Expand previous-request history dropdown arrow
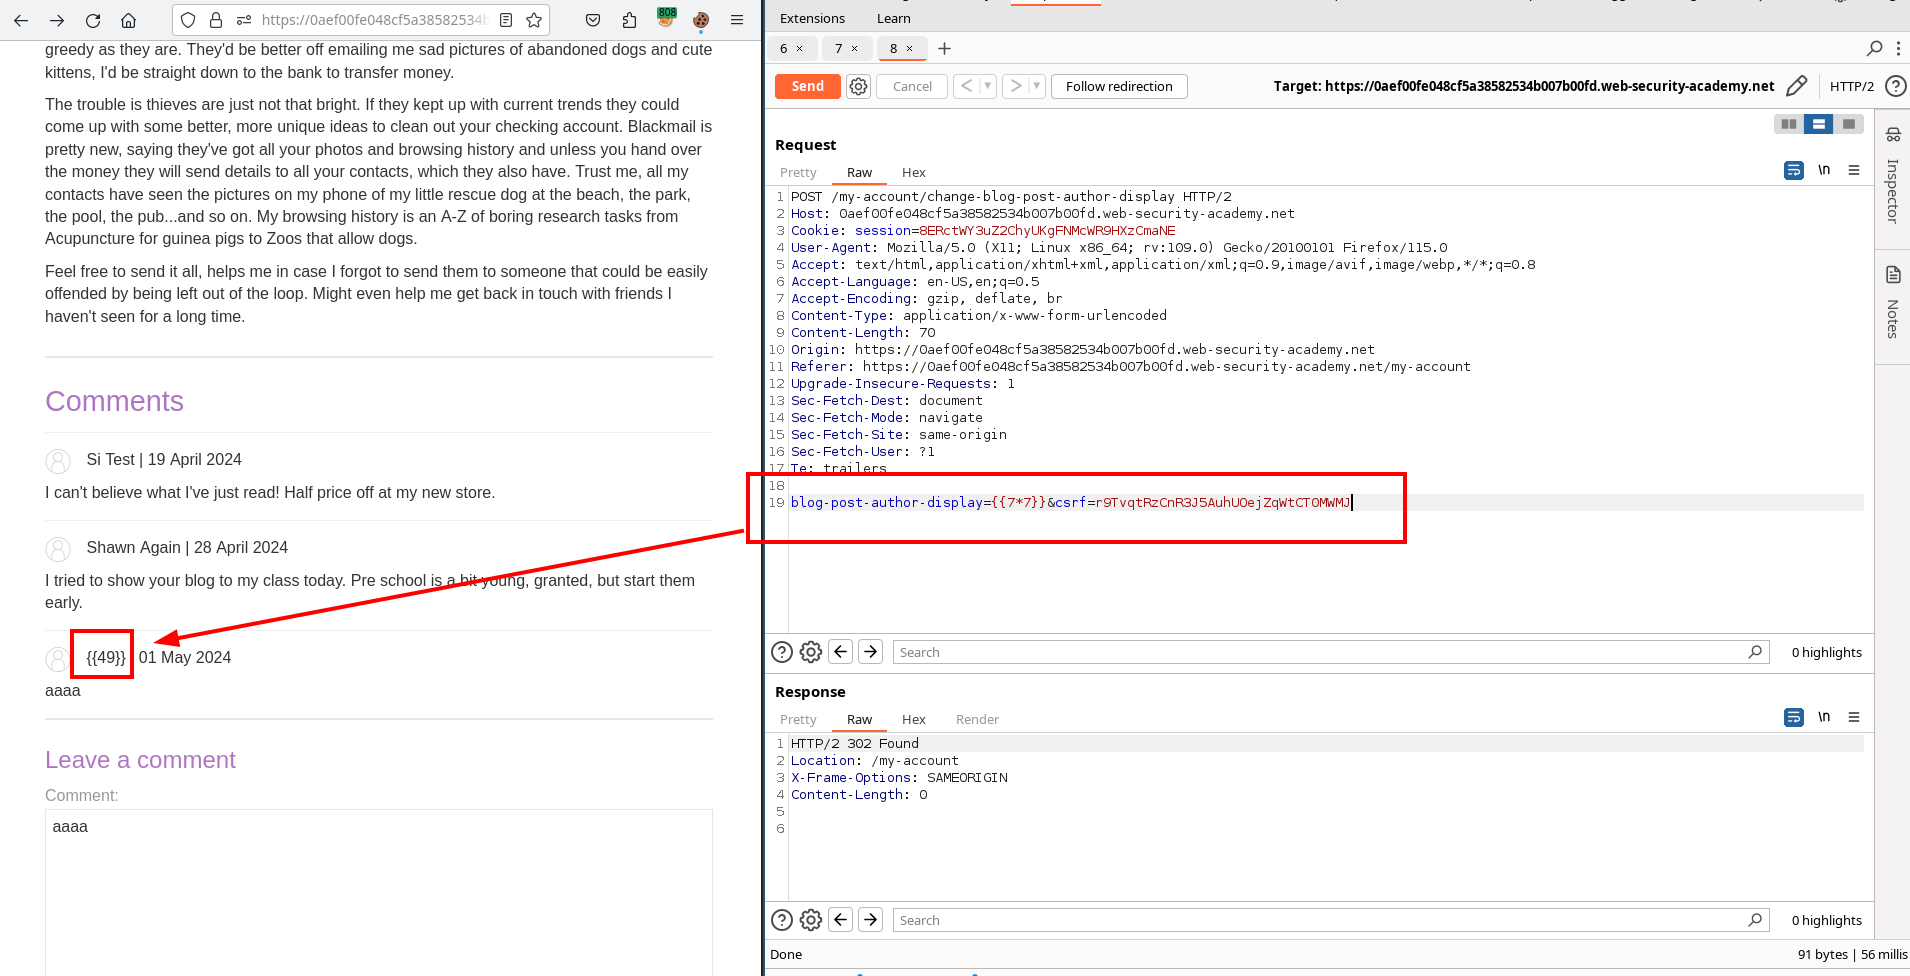The height and width of the screenshot is (976, 1910). click(x=988, y=87)
